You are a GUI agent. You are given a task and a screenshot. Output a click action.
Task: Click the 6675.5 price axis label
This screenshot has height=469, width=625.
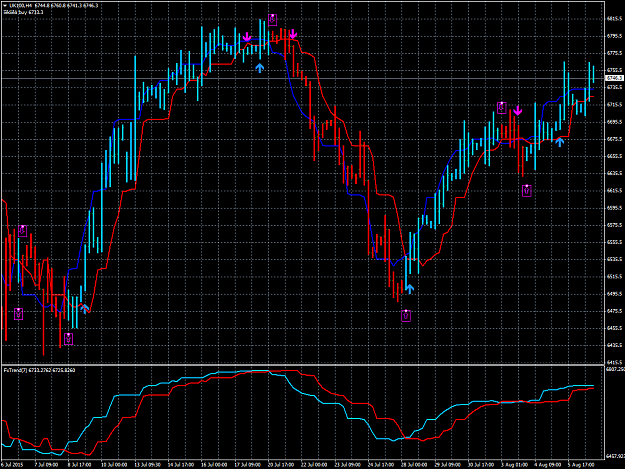tap(616, 139)
